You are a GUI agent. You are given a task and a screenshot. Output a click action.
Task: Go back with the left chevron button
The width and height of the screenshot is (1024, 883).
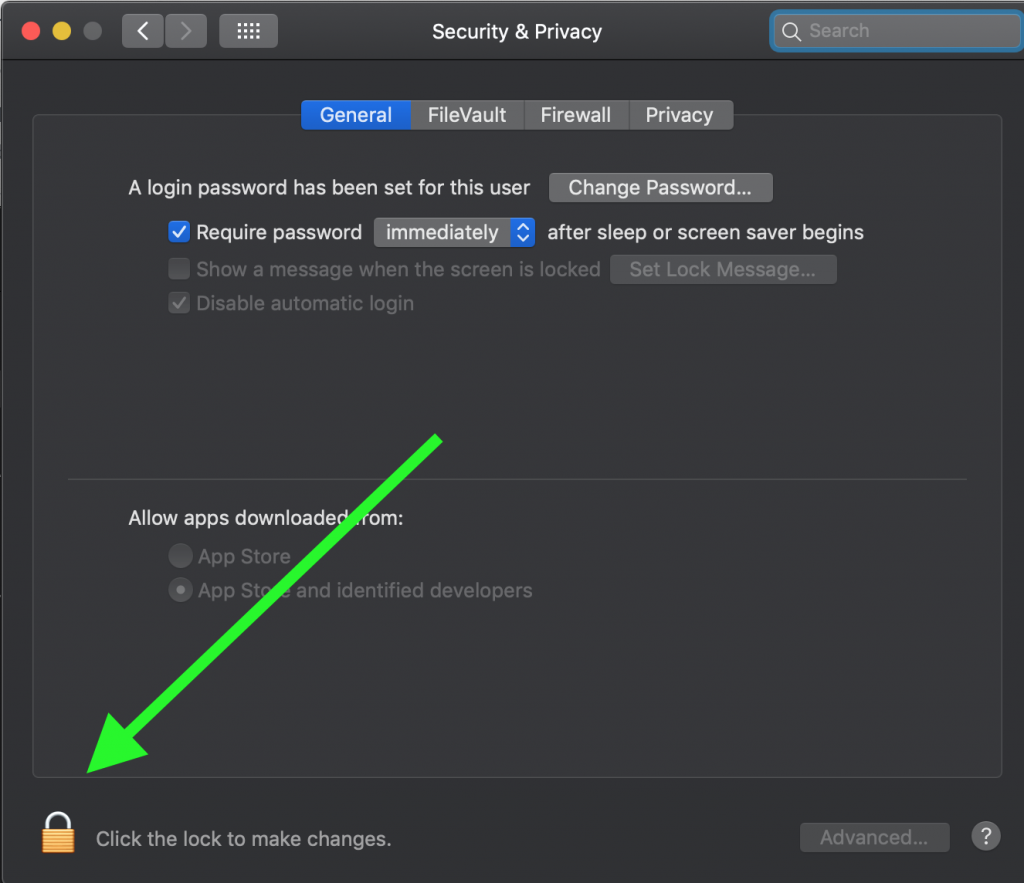click(x=142, y=31)
